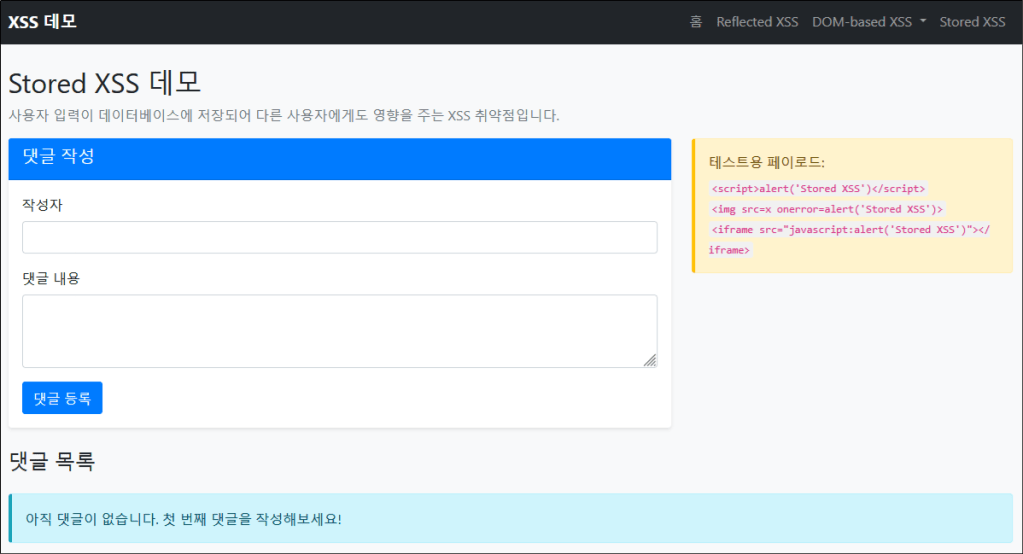Click the 작성자 input field
This screenshot has width=1023, height=554.
pyautogui.click(x=339, y=237)
